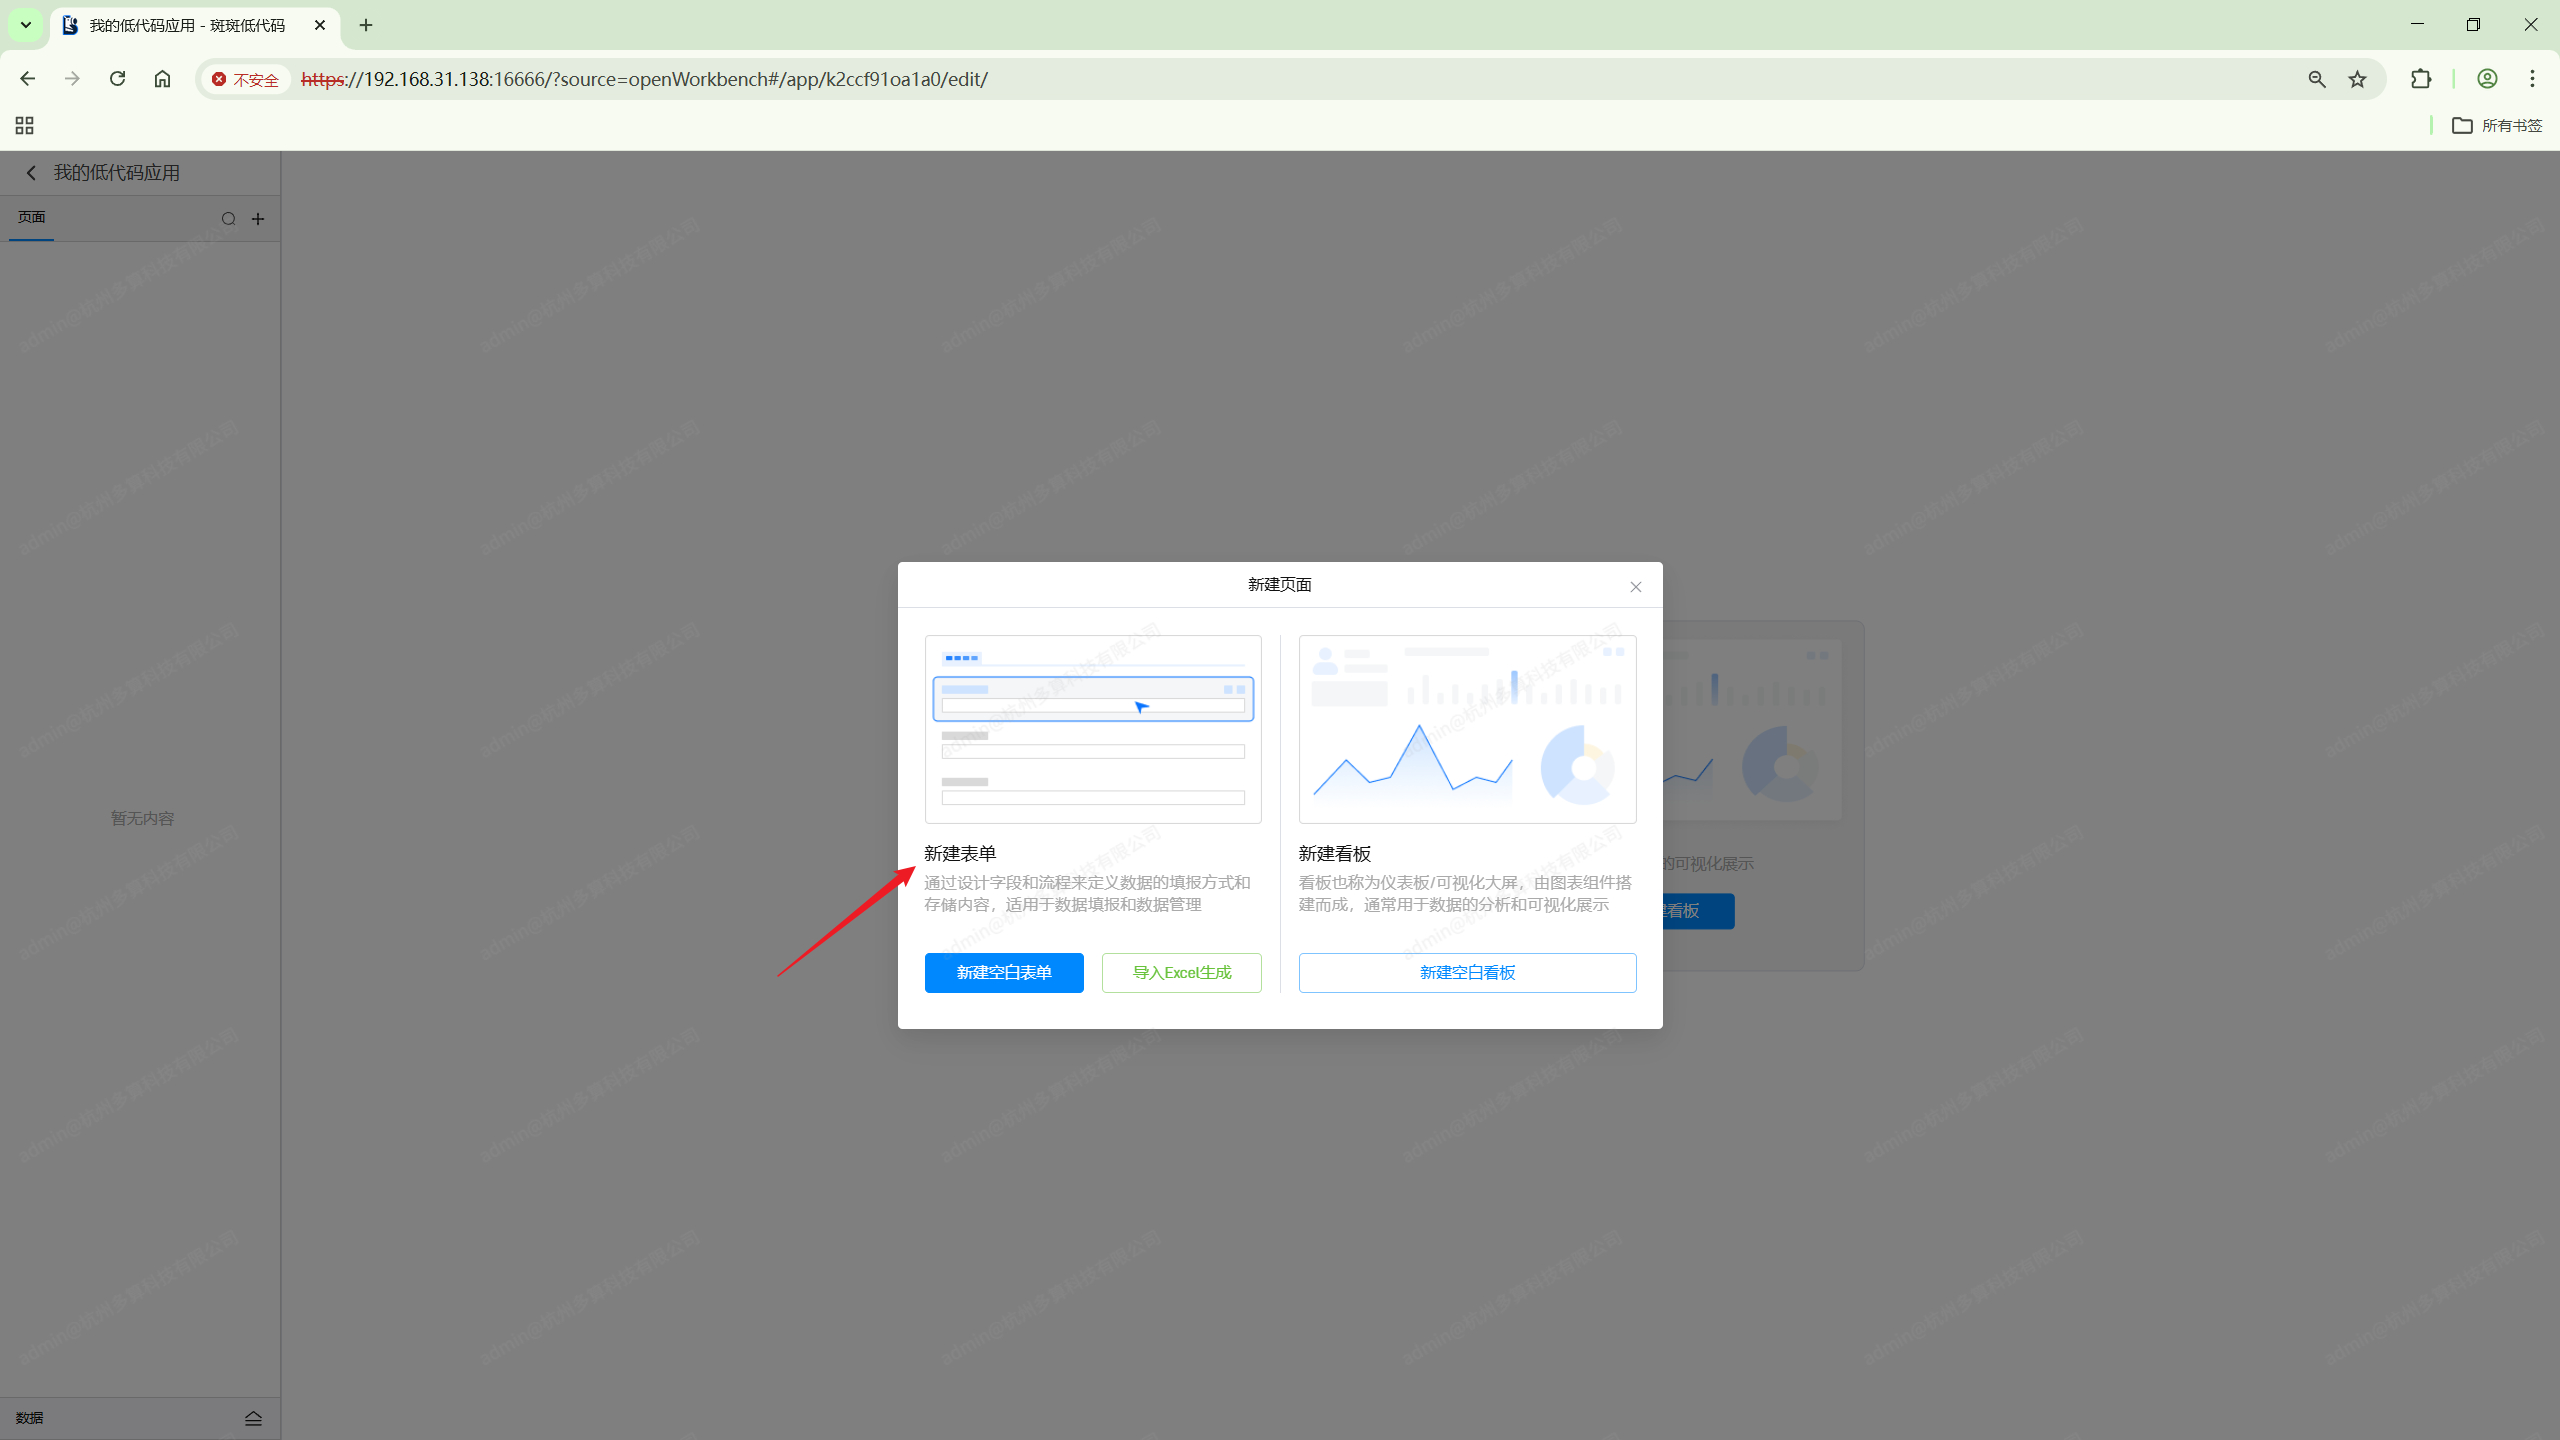Open the tab search dropdown arrow

click(26, 25)
